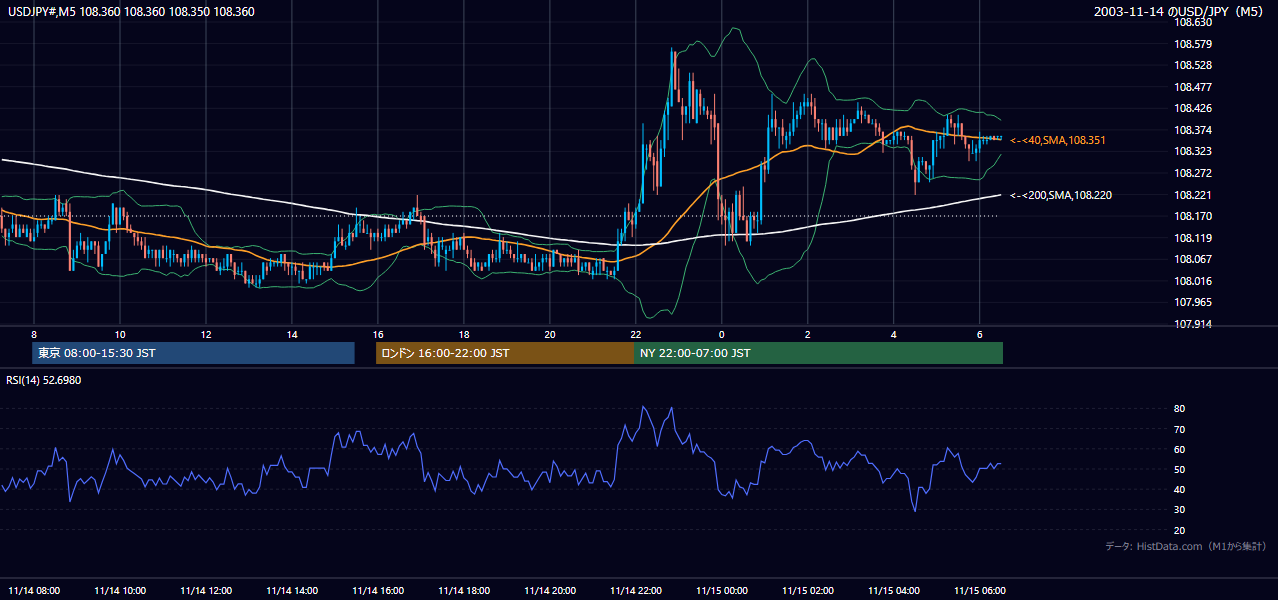Click bottom timestamp 11/14 10:00
The height and width of the screenshot is (600, 1278).
point(120,591)
